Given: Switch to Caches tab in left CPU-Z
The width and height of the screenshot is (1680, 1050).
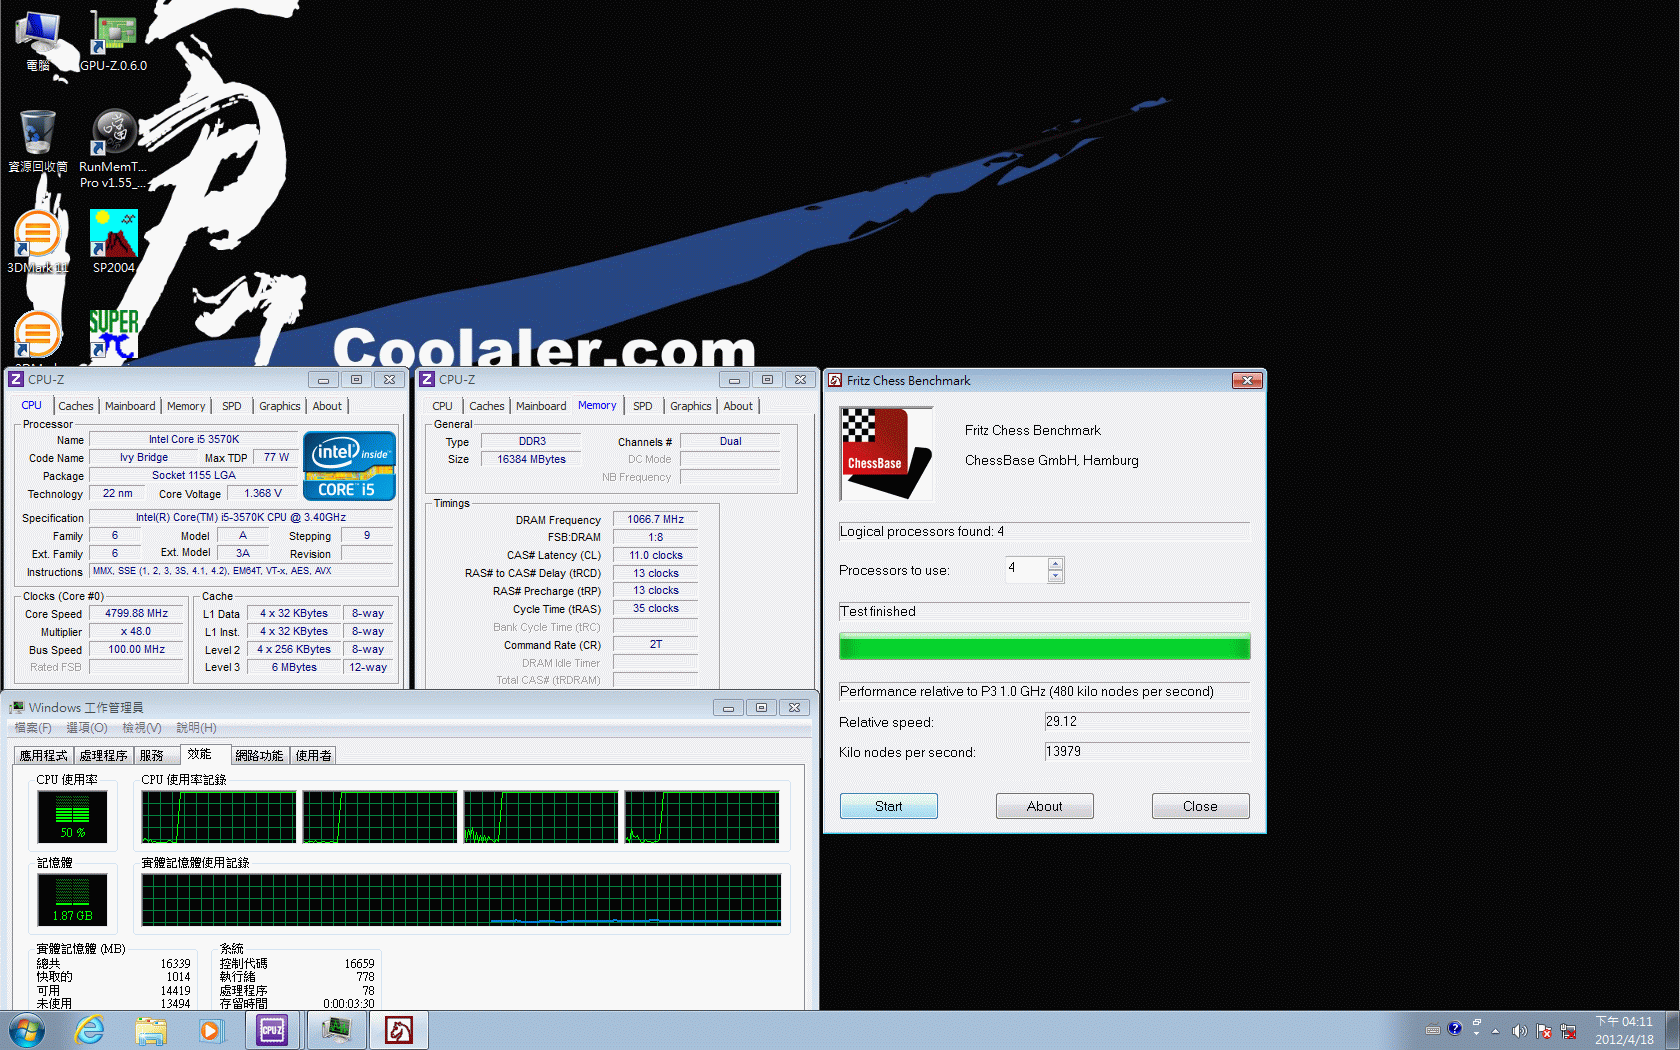Looking at the screenshot, I should click(x=75, y=406).
